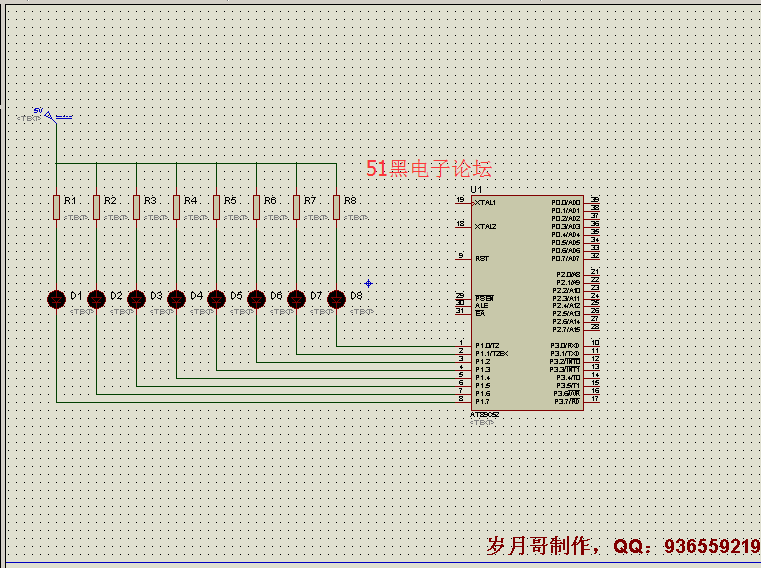The height and width of the screenshot is (568, 761).
Task: Click the EA pin label
Action: (x=480, y=314)
